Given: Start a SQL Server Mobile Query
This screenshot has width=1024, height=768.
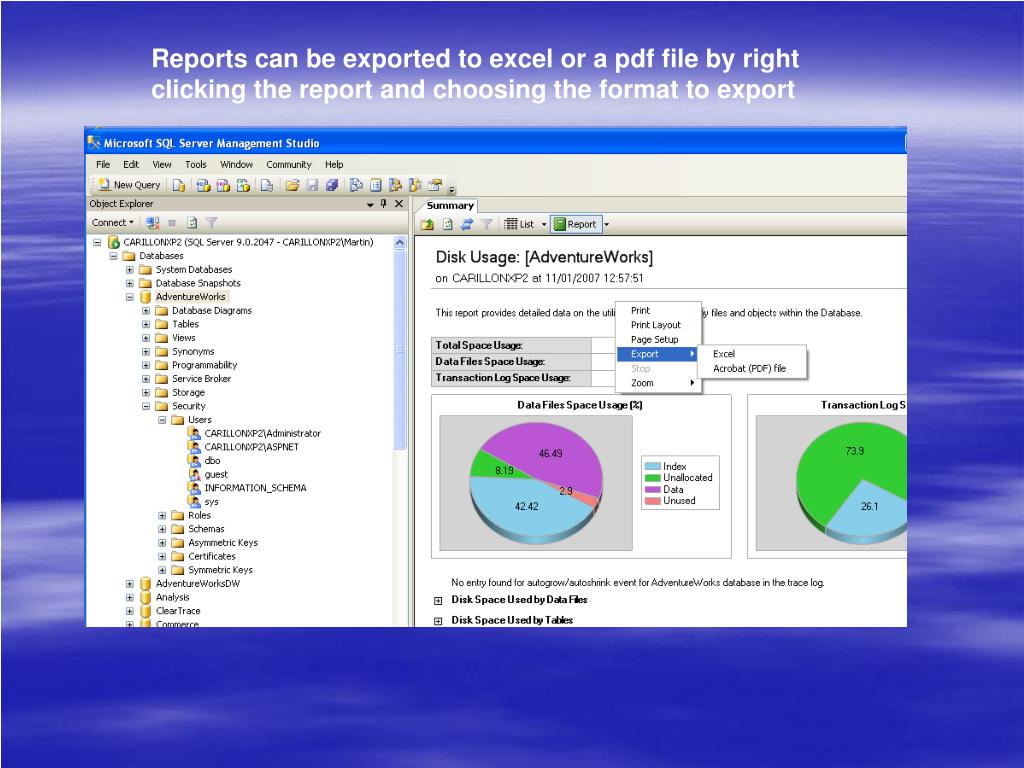Looking at the screenshot, I should (x=266, y=185).
